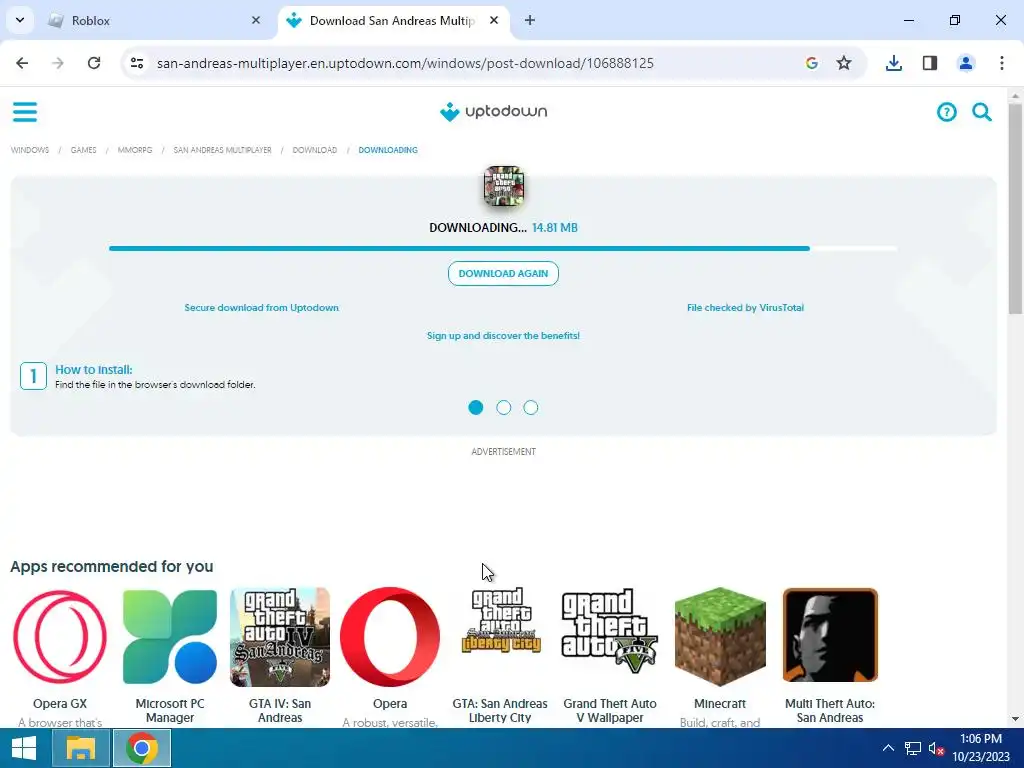
Task: Reload the current page
Action: 94,63
